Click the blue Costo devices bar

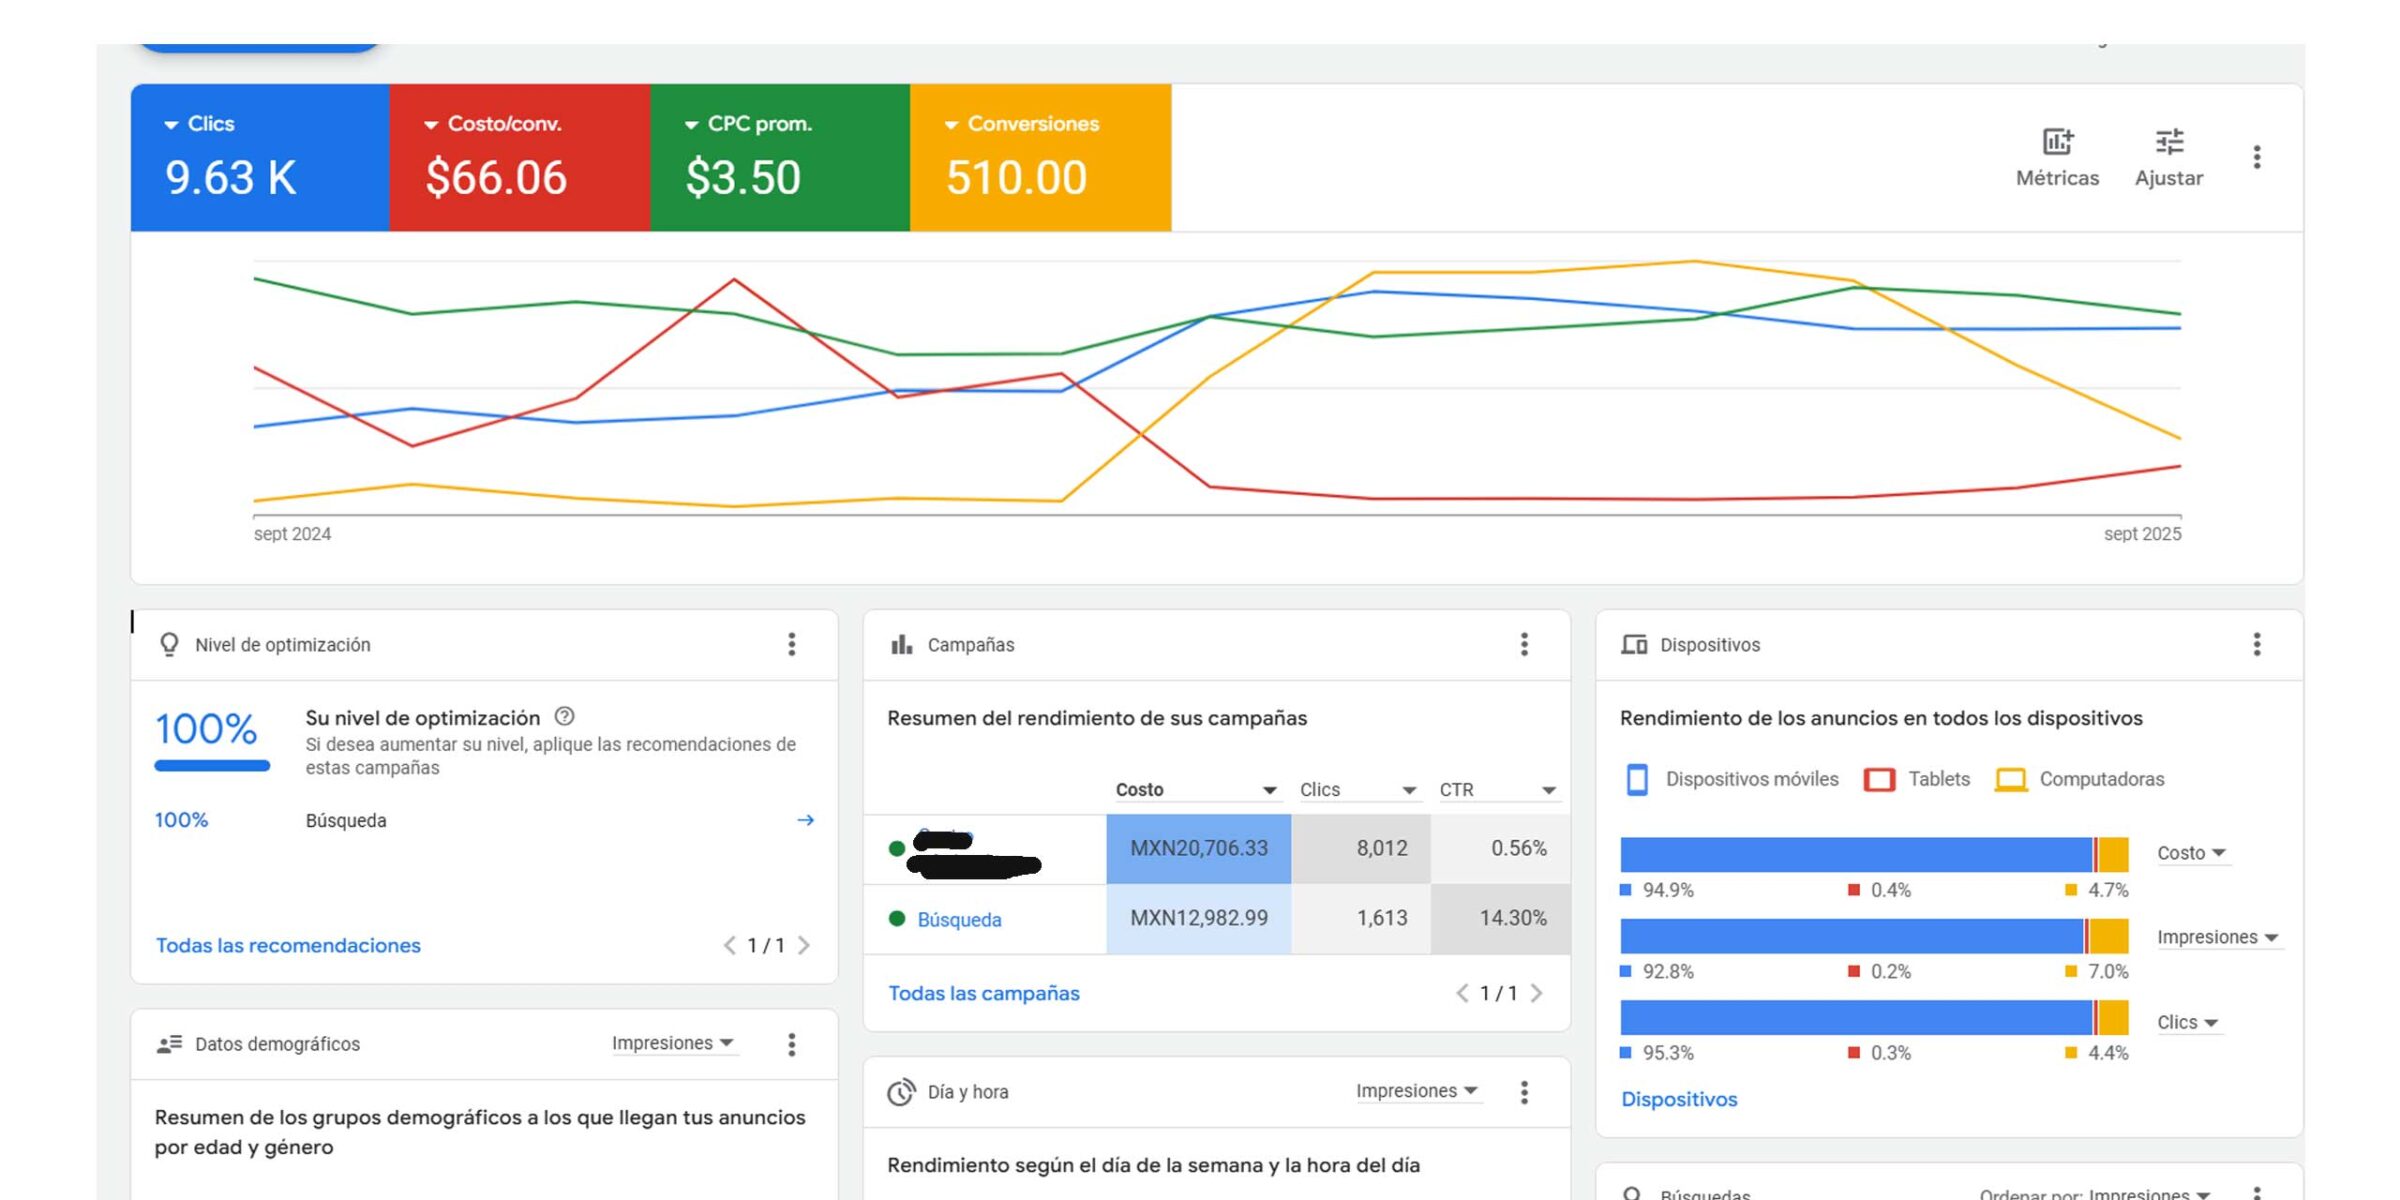point(1855,855)
